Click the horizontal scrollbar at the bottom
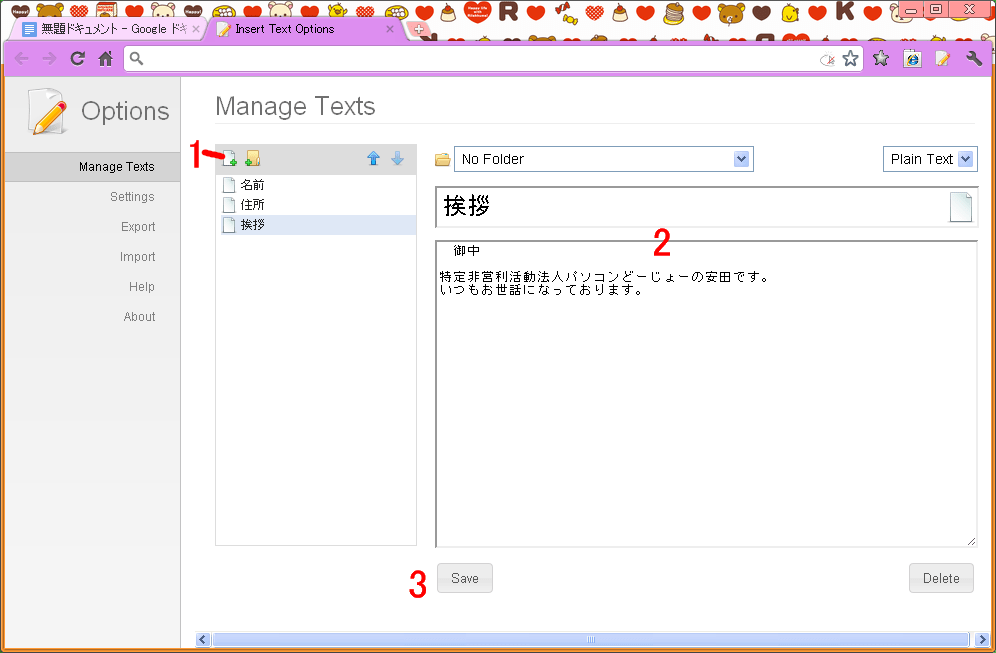 590,639
